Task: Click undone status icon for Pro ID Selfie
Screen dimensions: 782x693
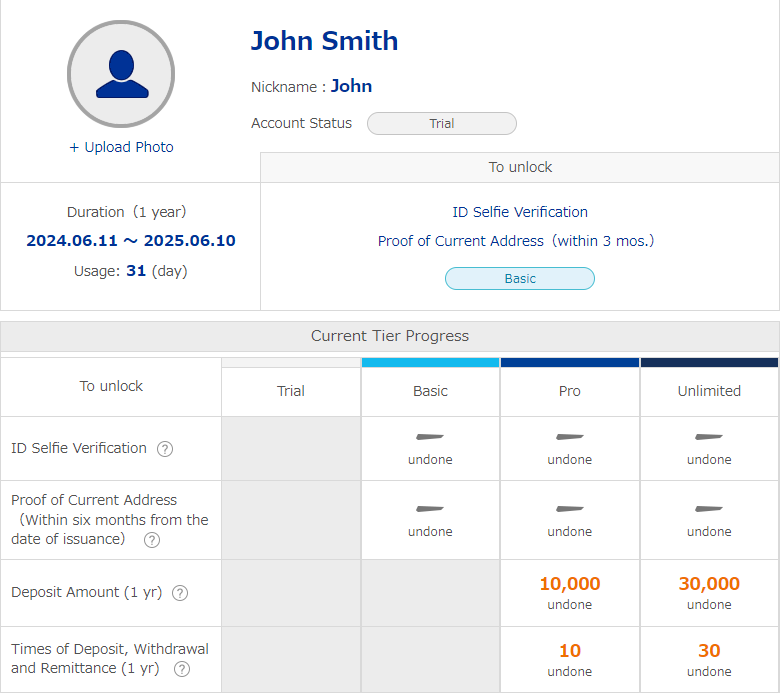Action: [570, 437]
